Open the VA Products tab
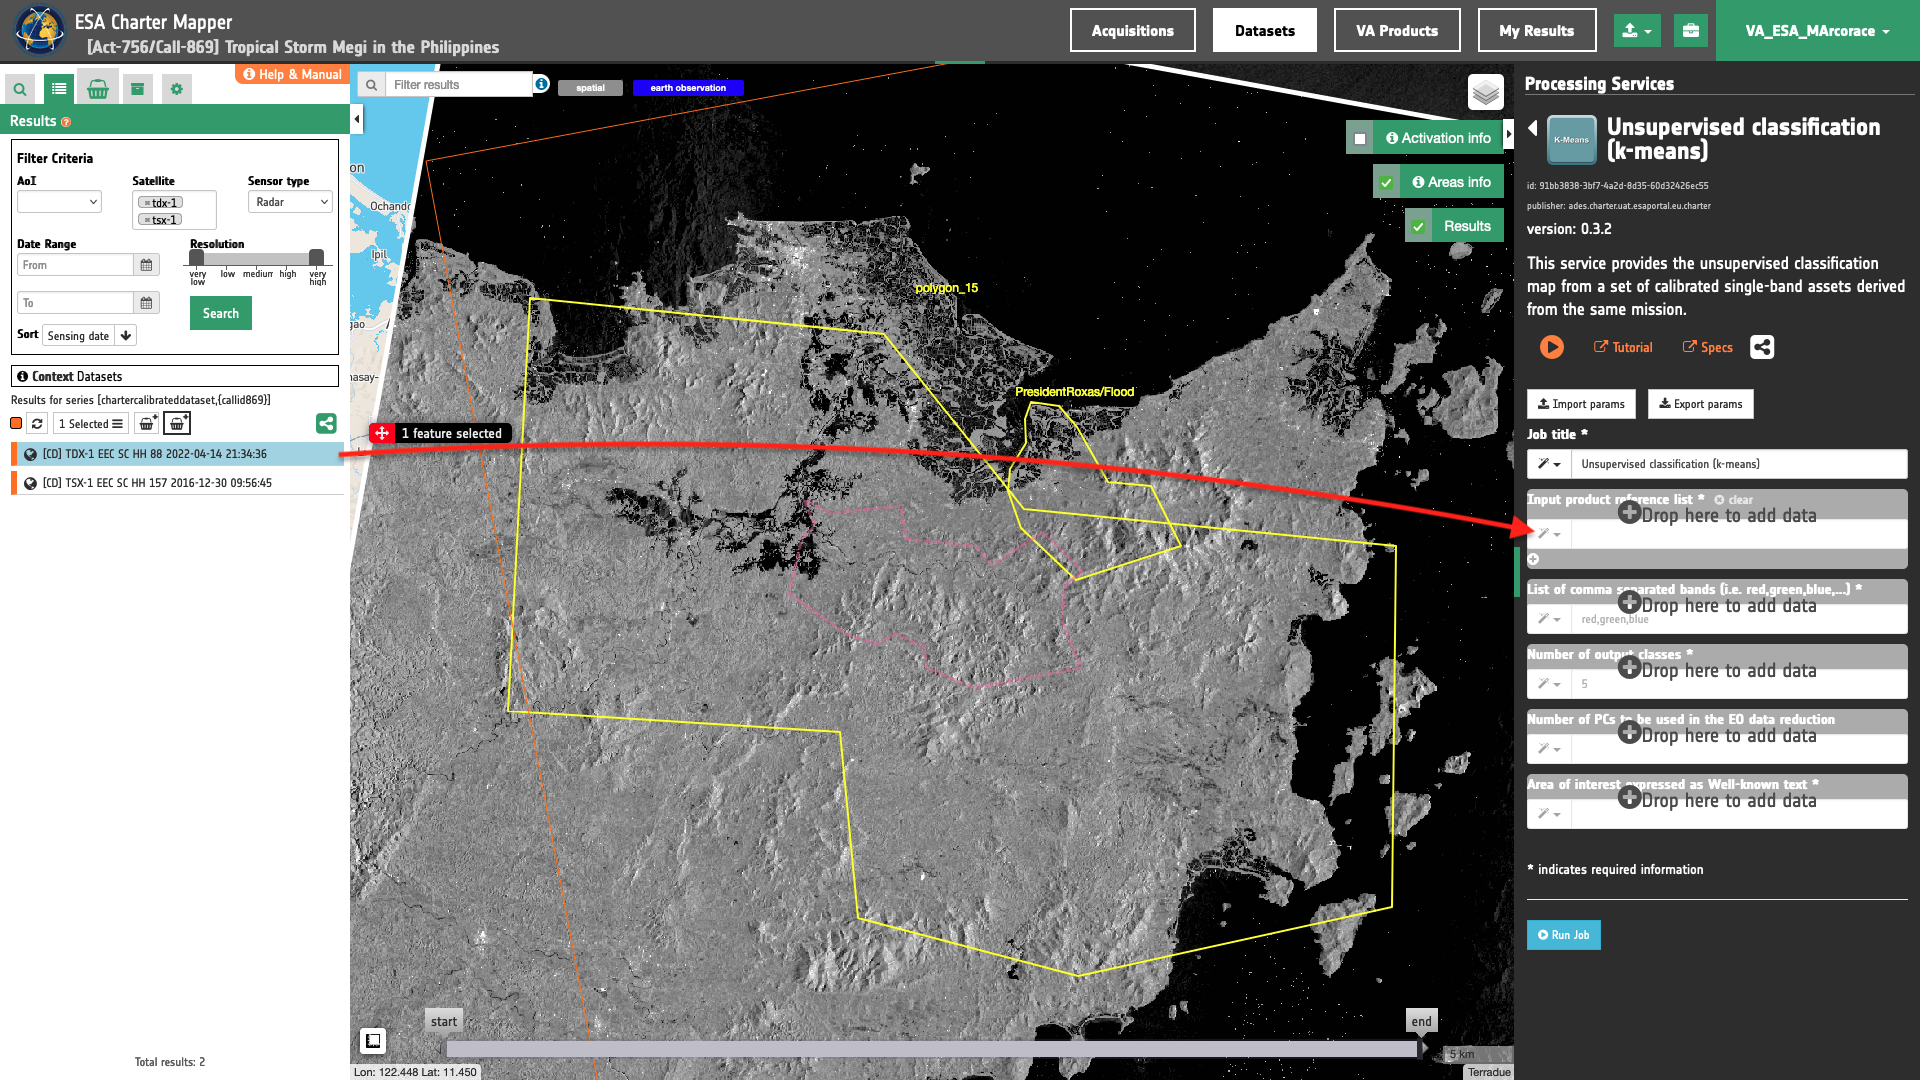Screen dimensions: 1920x1080 (x=1397, y=31)
